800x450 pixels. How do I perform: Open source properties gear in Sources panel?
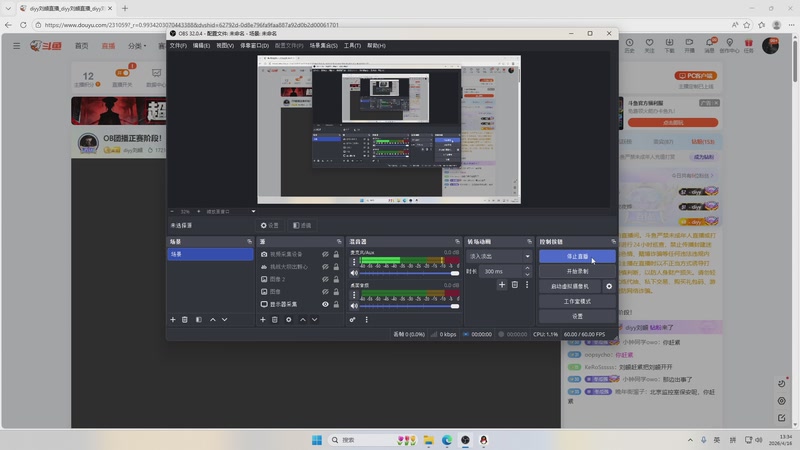coord(288,319)
